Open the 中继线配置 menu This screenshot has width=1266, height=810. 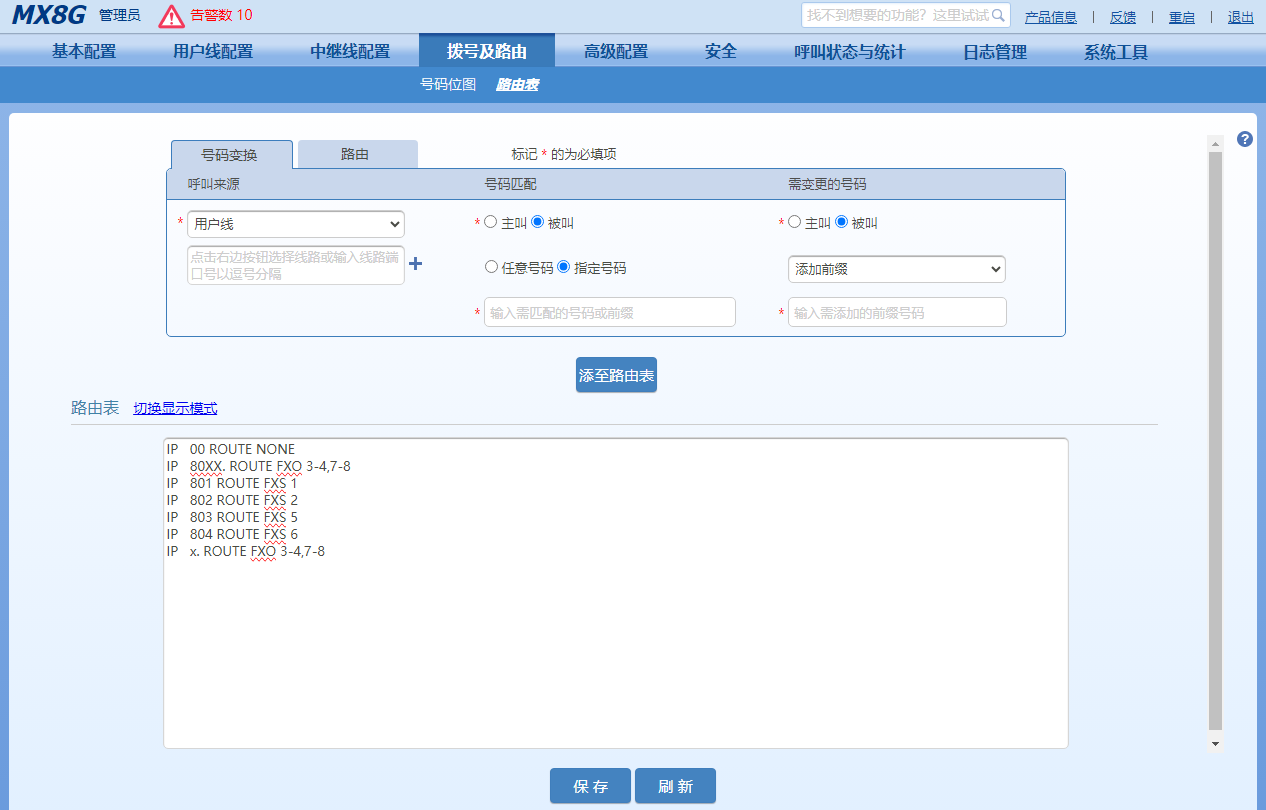point(350,51)
